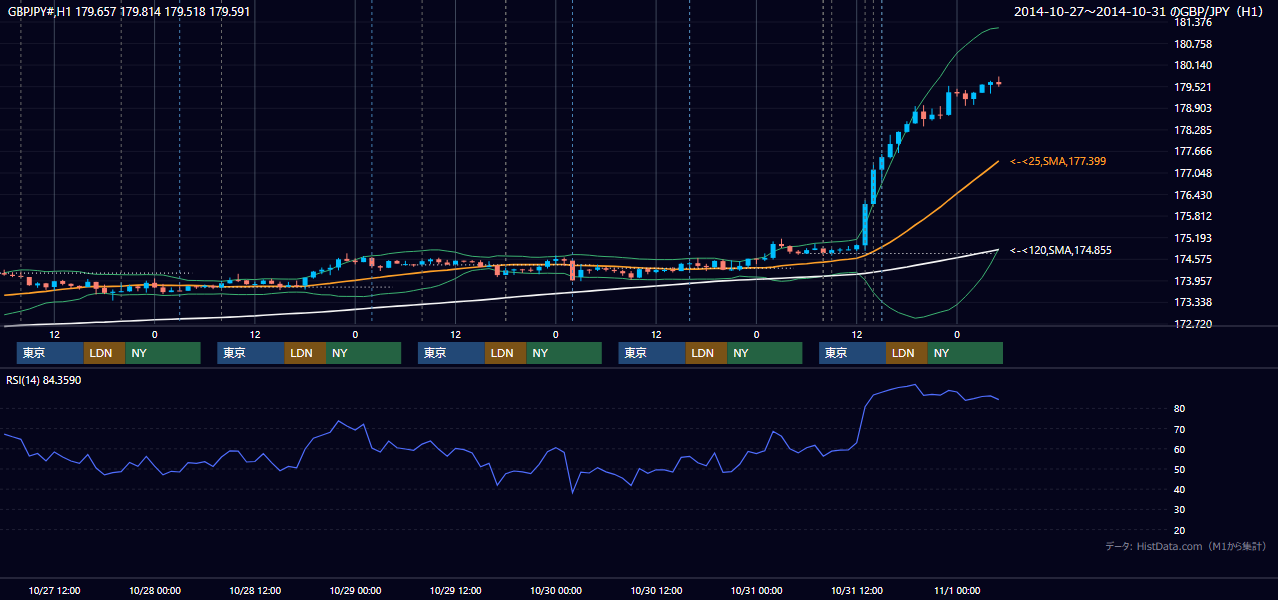This screenshot has width=1278, height=600.
Task: Click the 177.048 price axis value
Action: pos(1192,173)
